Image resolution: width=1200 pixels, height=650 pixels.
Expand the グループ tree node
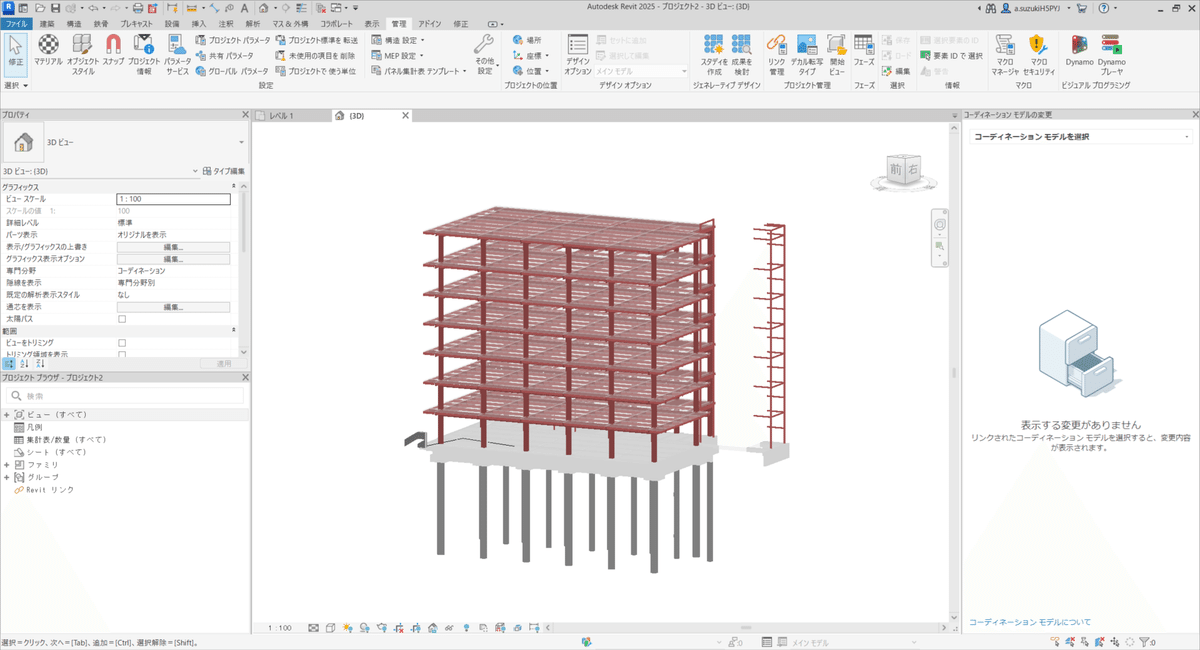[x=7, y=477]
